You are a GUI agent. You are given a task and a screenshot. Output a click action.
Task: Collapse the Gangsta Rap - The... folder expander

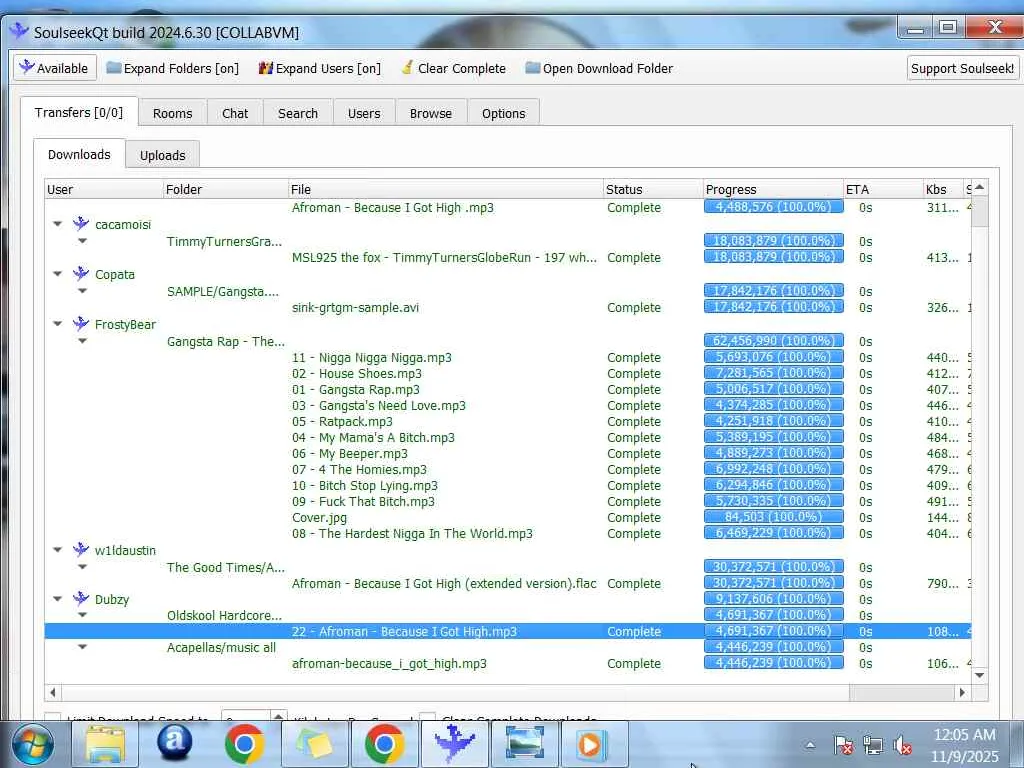[82, 341]
